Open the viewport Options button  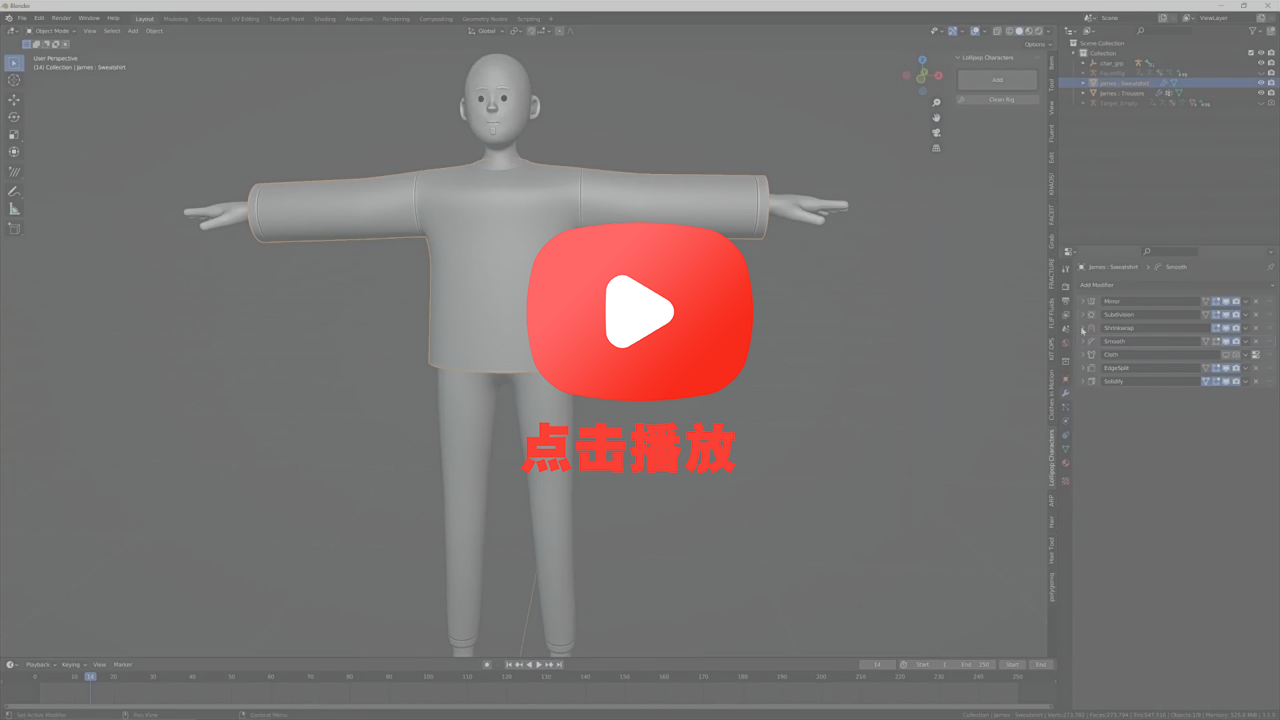(x=1036, y=44)
